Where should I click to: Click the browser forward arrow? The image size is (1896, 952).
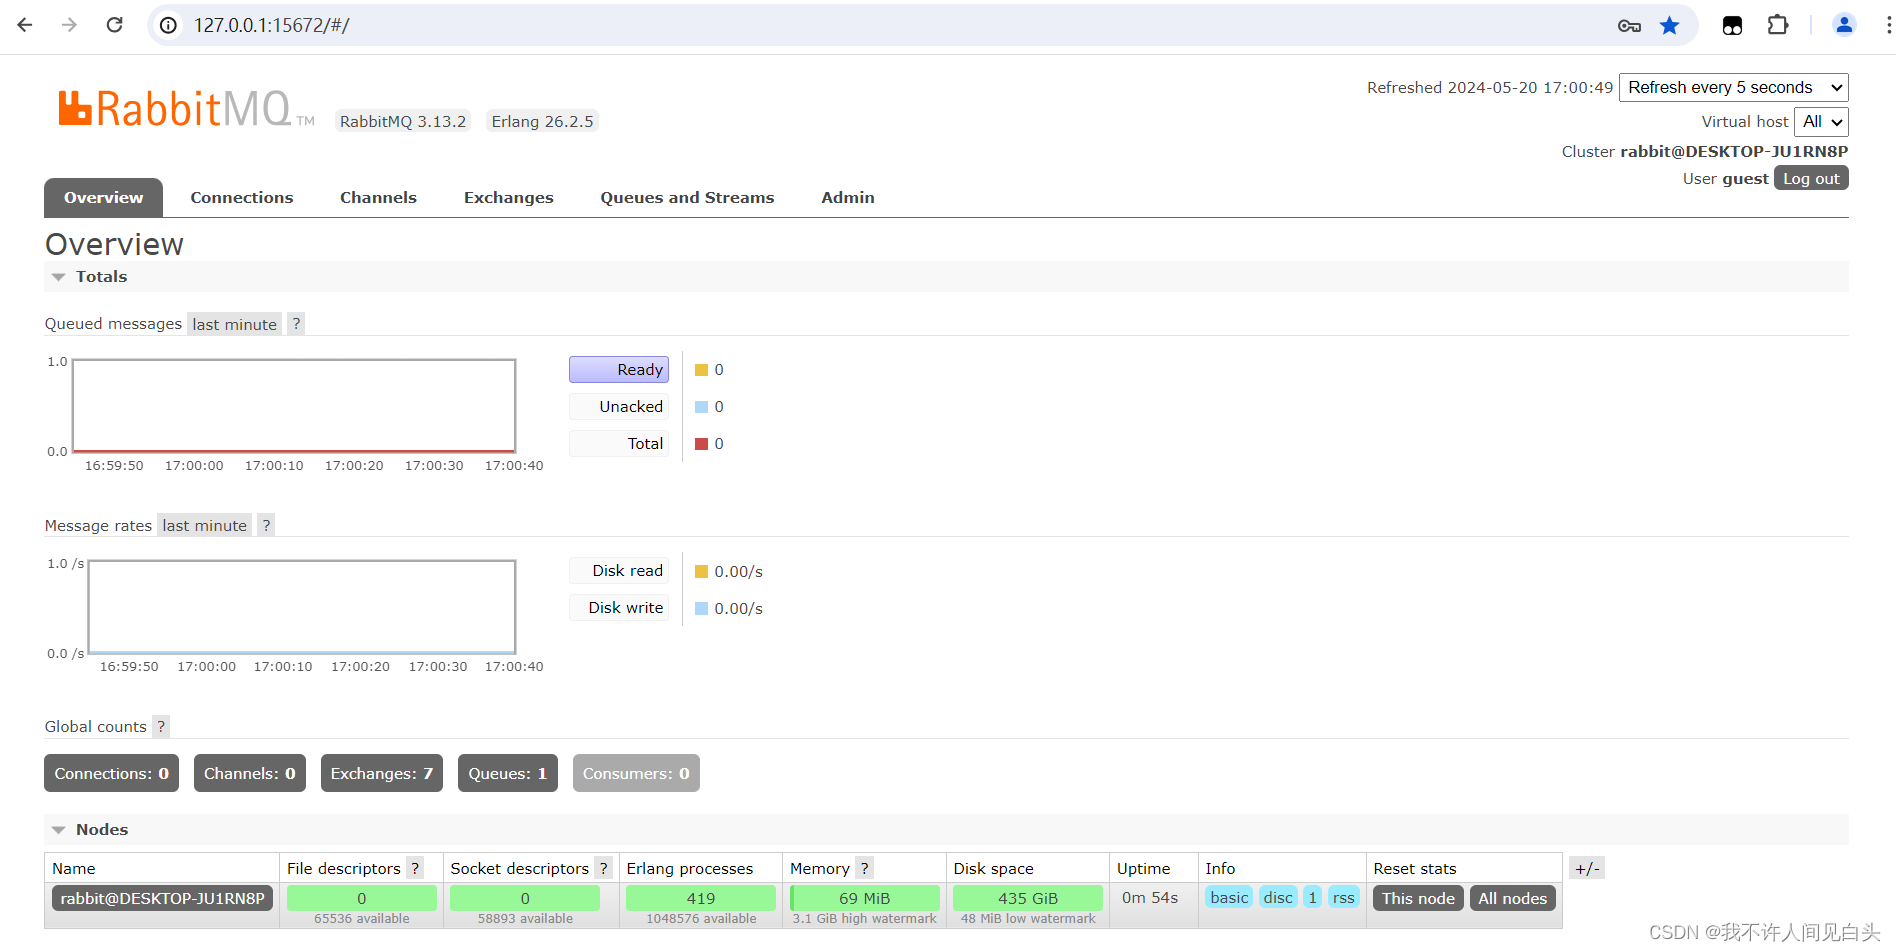69,25
